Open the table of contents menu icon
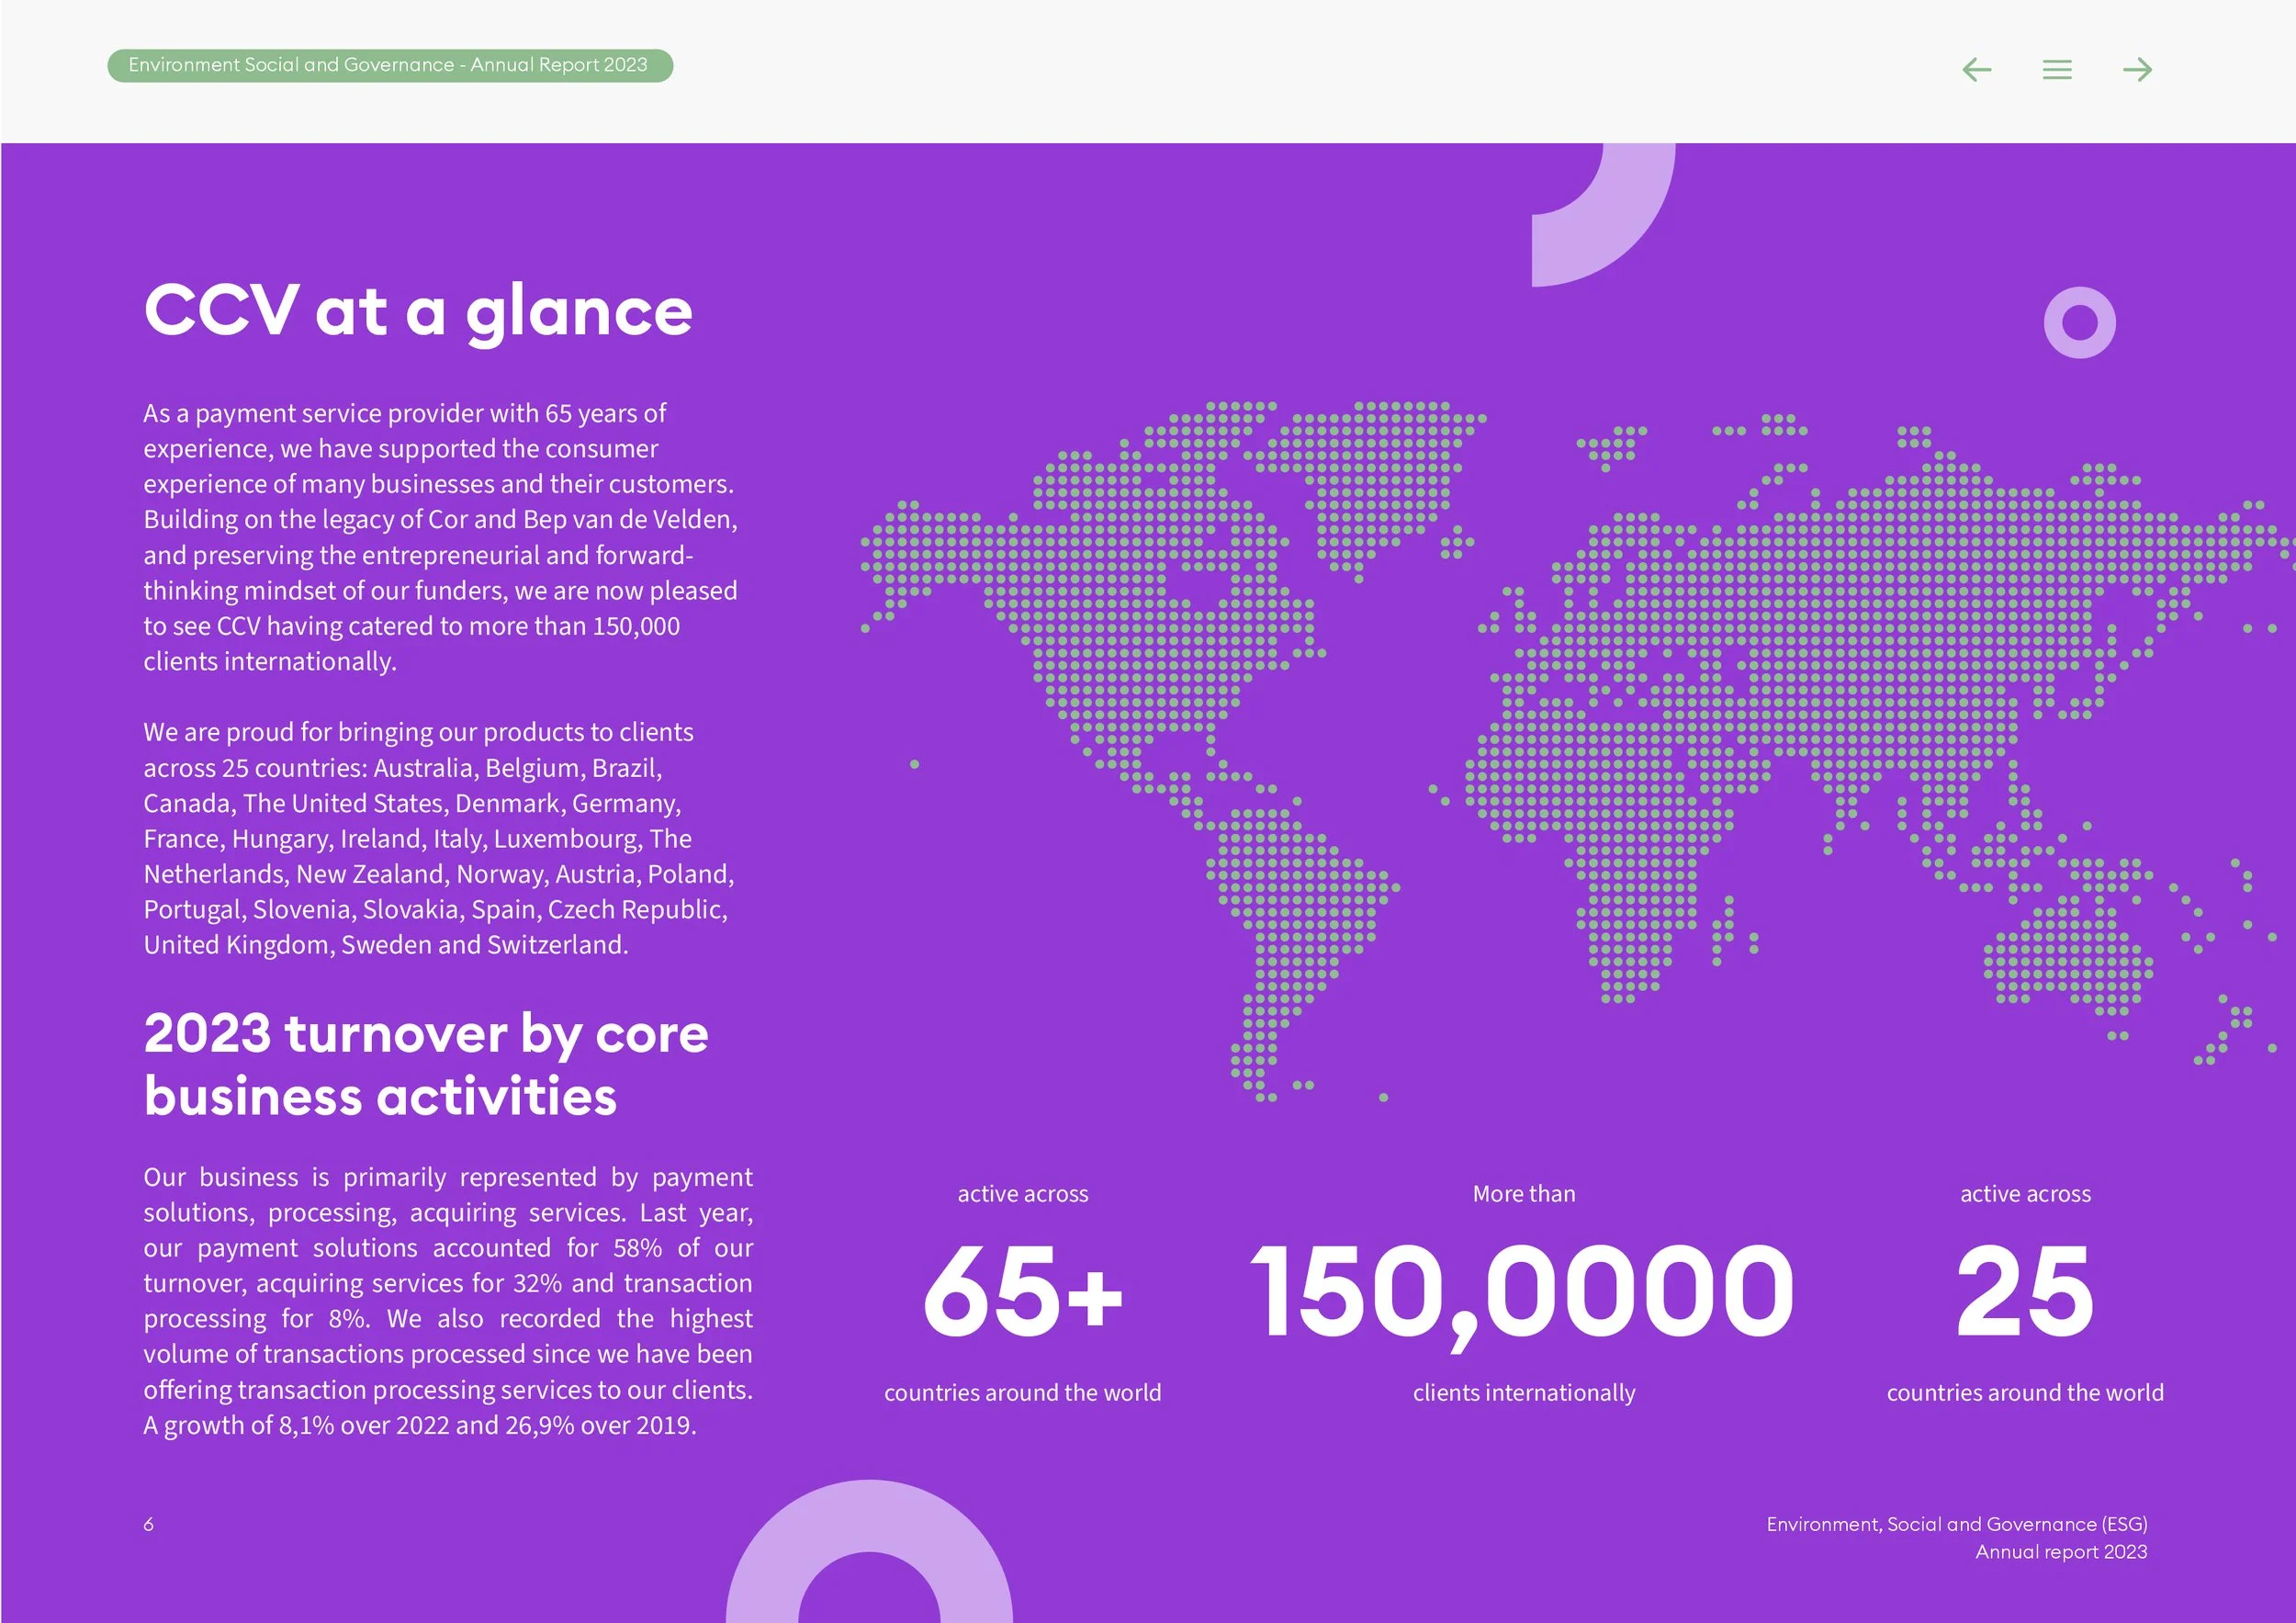2296x1623 pixels. click(x=2057, y=69)
